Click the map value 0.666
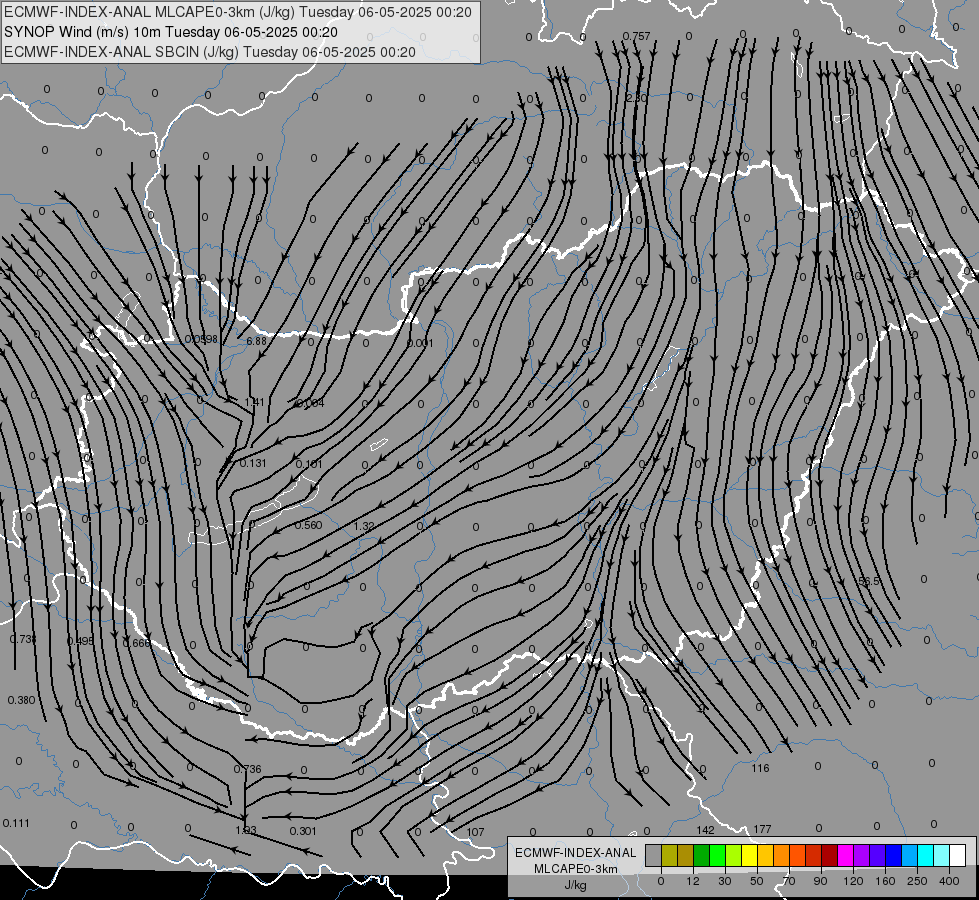Viewport: 979px width, 900px height. [x=136, y=643]
